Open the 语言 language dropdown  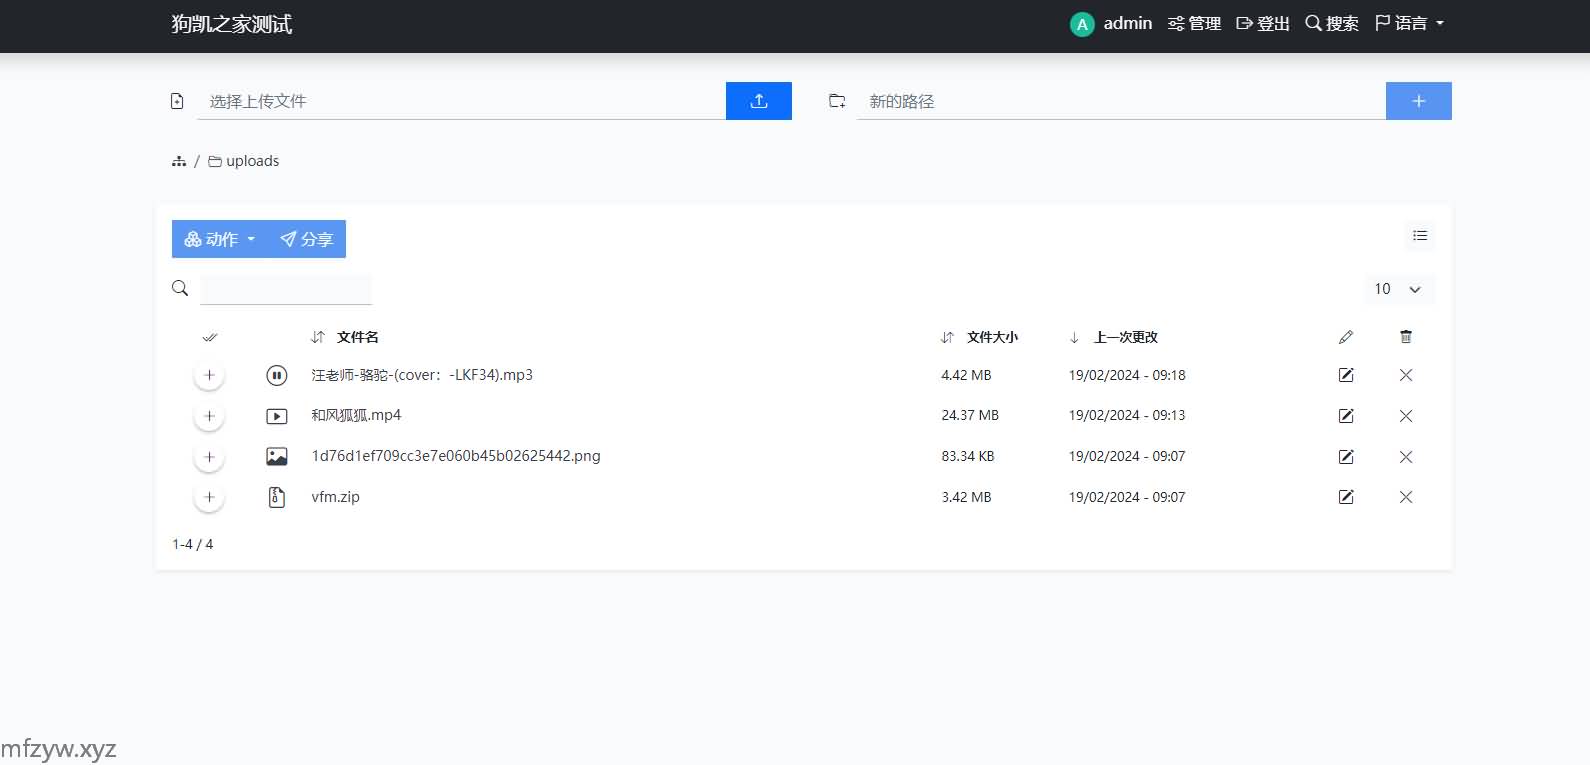click(x=1409, y=23)
